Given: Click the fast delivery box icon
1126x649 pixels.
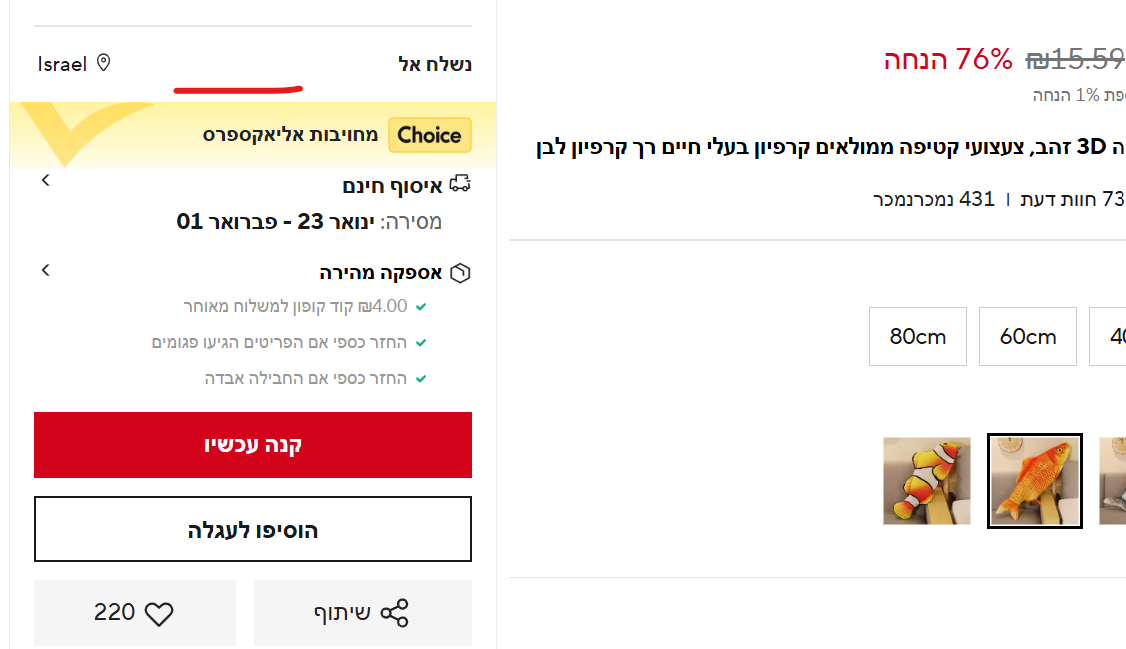Looking at the screenshot, I should click(460, 273).
